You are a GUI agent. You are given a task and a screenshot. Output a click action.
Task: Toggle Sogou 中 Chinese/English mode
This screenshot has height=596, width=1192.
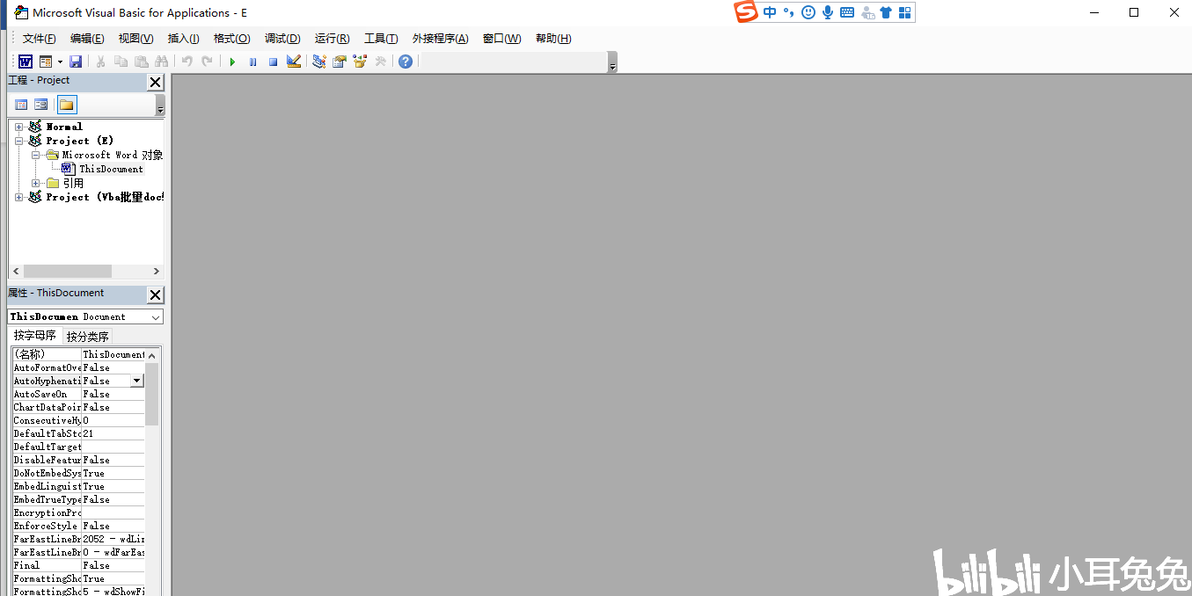coord(770,12)
